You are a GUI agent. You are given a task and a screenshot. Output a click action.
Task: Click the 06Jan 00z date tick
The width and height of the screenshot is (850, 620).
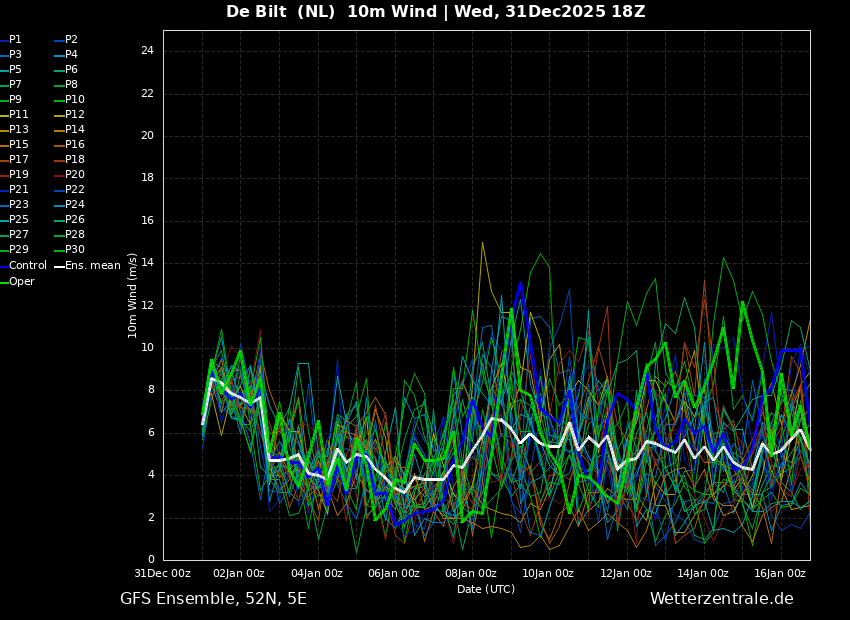(395, 573)
